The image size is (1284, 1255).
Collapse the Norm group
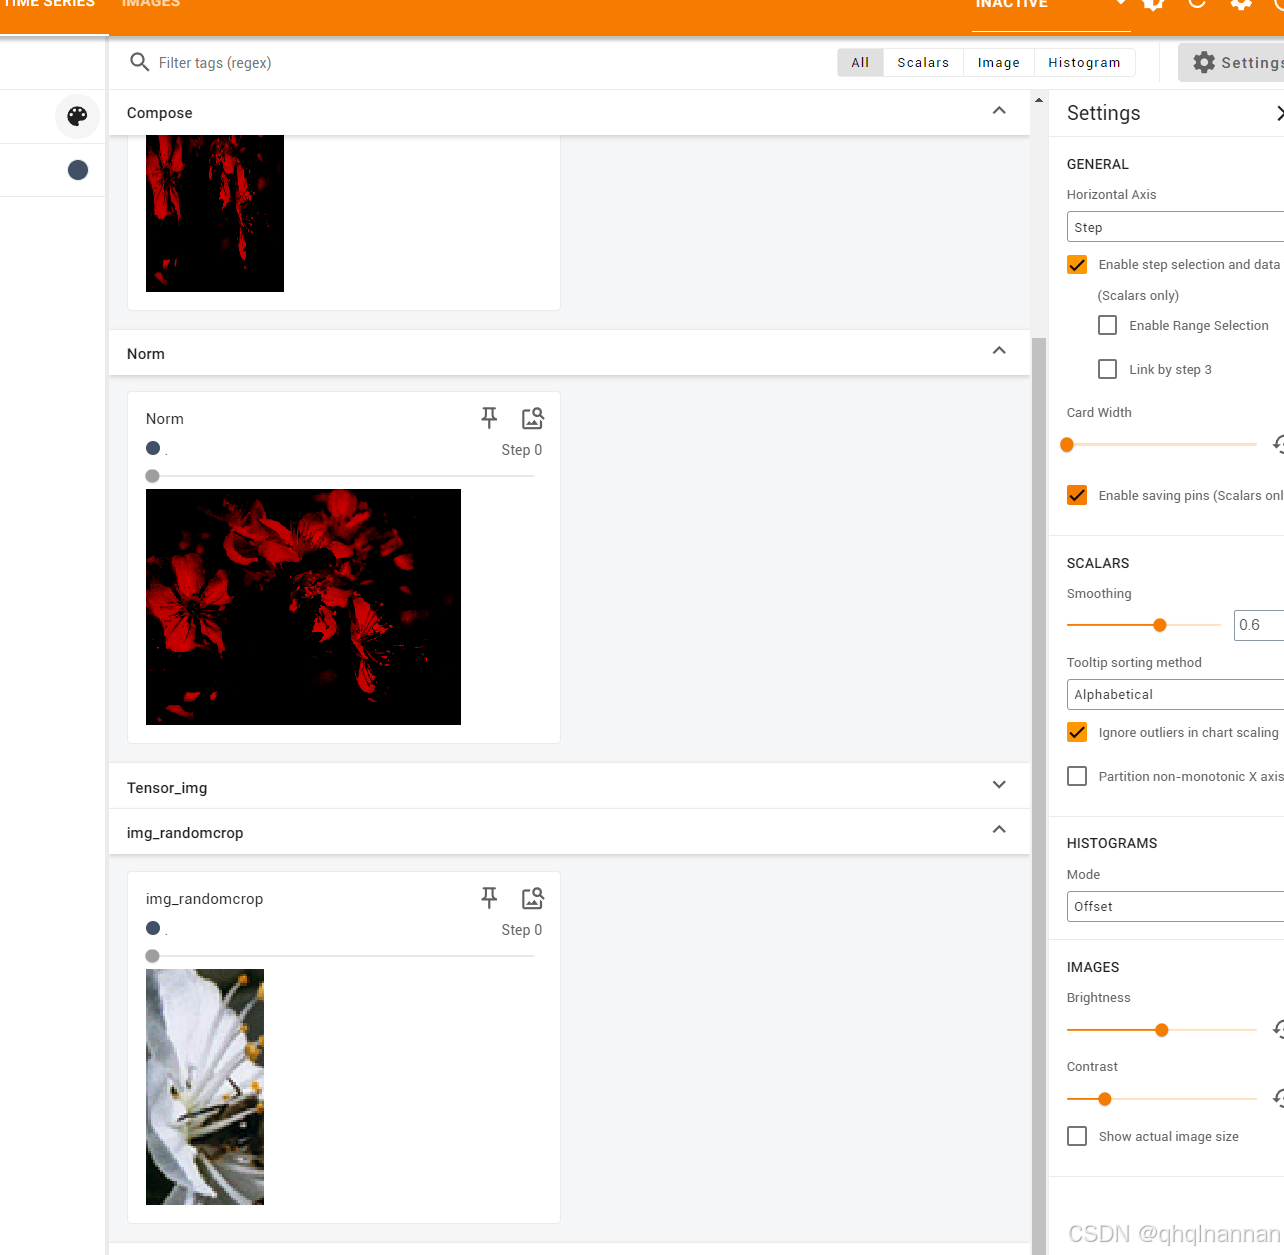tap(999, 350)
